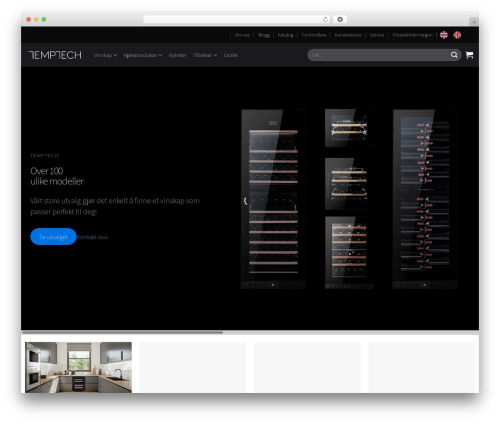Image resolution: width=500 pixels, height=423 pixels.
Task: Click the previous slide arrow on hero
Action: (246, 201)
